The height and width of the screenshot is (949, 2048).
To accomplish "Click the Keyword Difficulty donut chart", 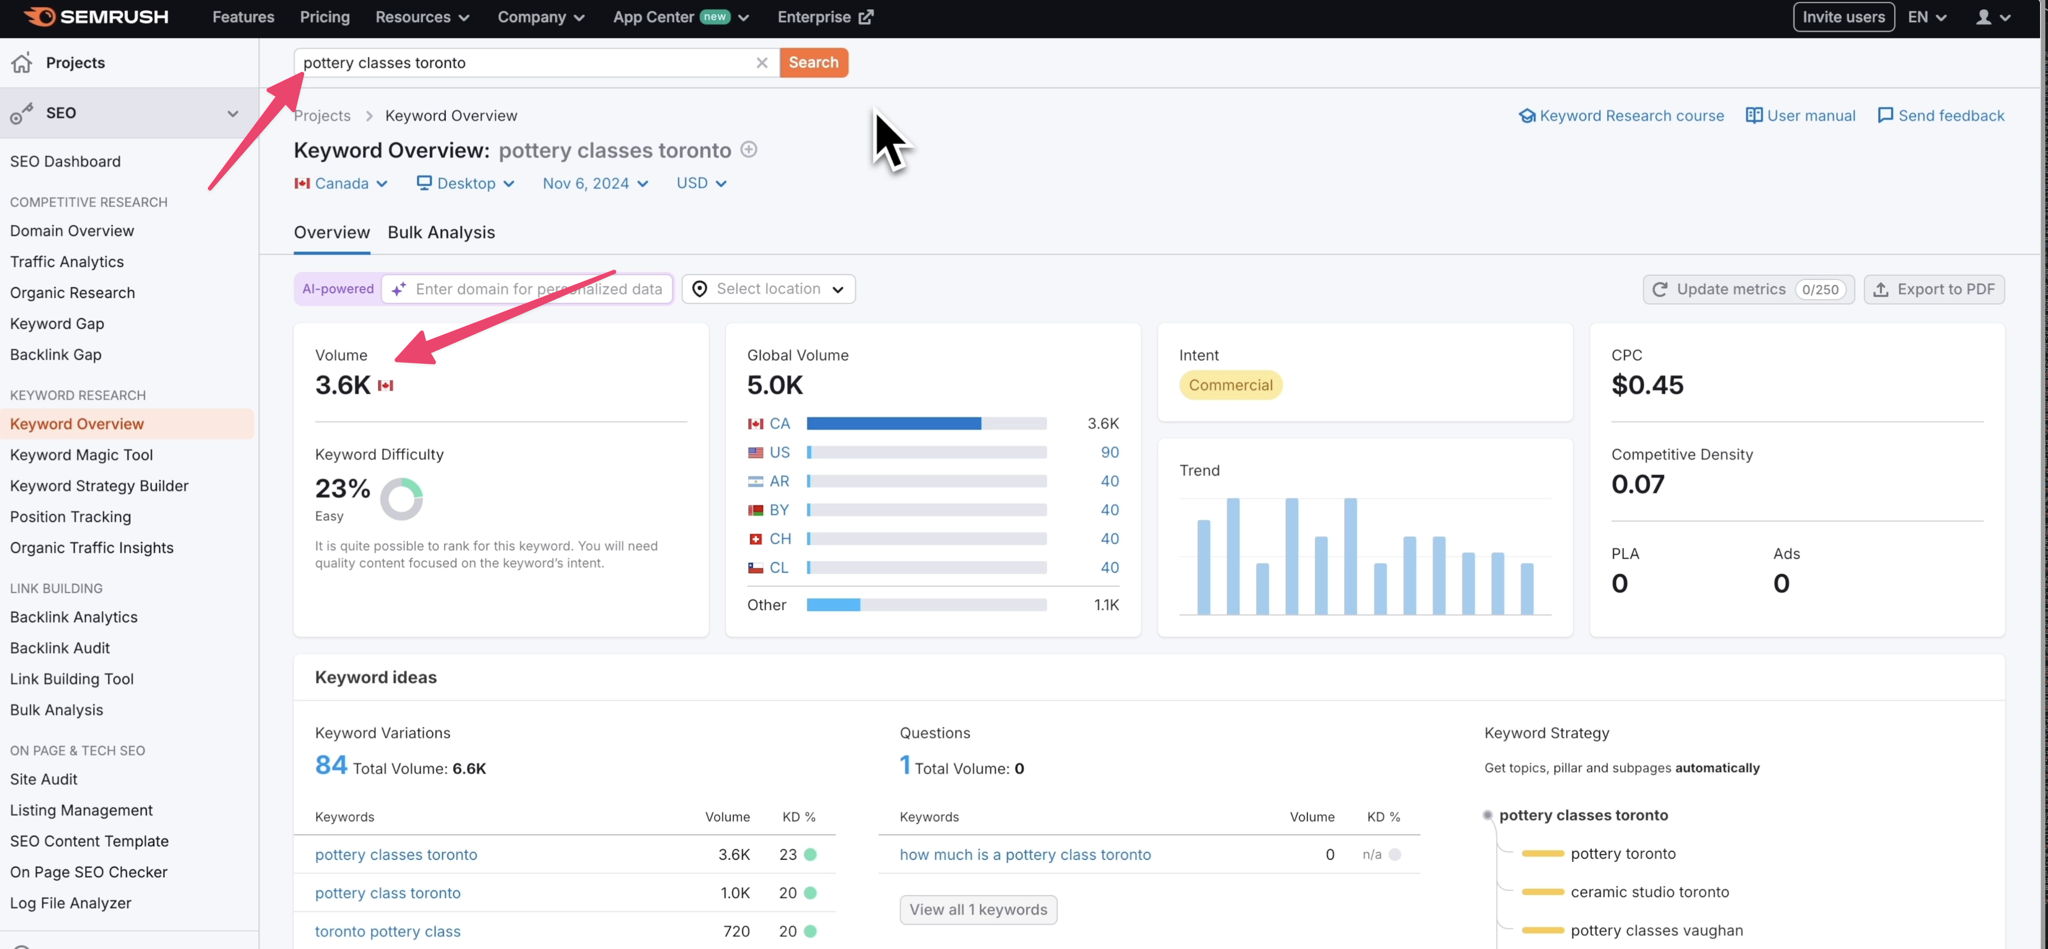I will tap(402, 499).
